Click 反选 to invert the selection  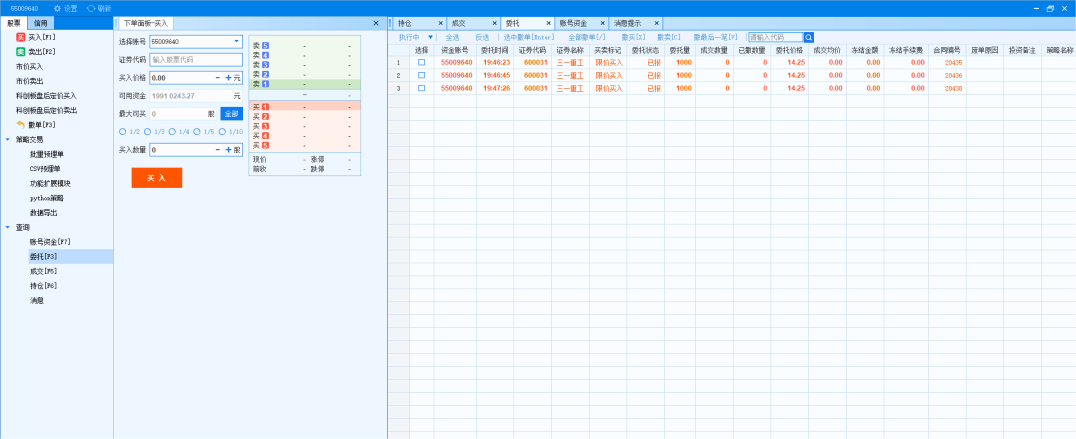[482, 38]
